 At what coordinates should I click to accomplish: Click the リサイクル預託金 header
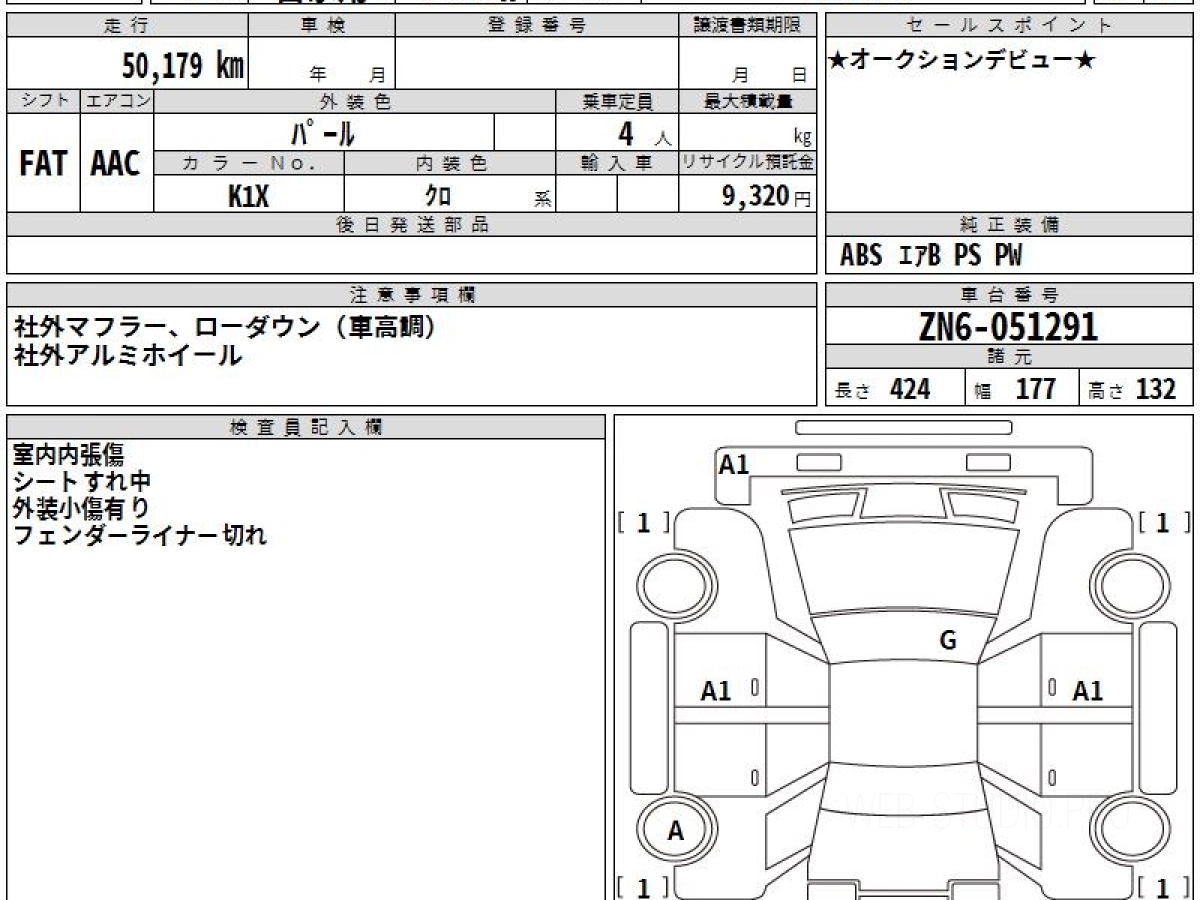point(748,163)
